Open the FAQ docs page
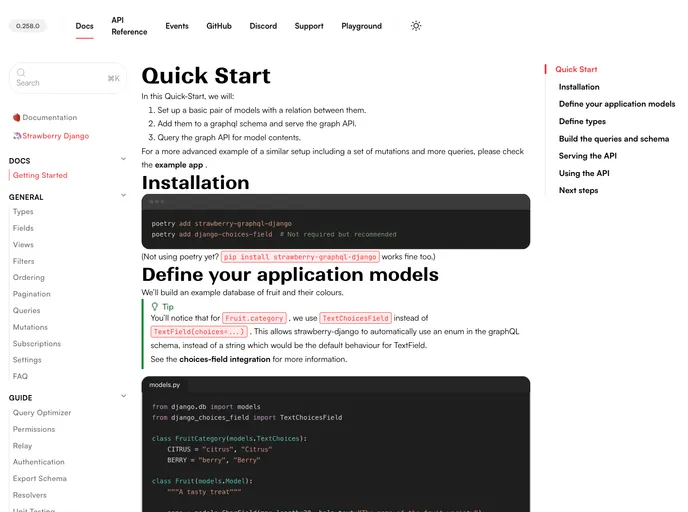Image resolution: width=688 pixels, height=512 pixels. pos(20,376)
